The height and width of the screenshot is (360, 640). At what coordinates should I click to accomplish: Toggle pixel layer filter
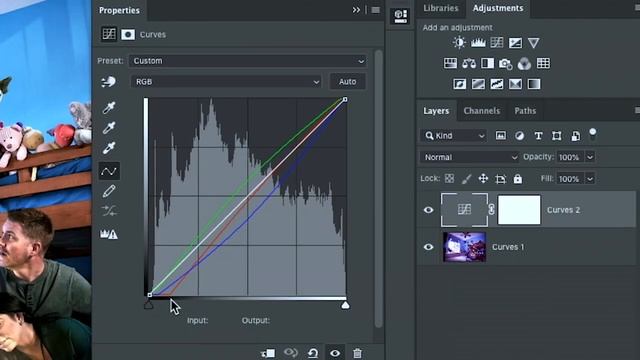[501, 136]
